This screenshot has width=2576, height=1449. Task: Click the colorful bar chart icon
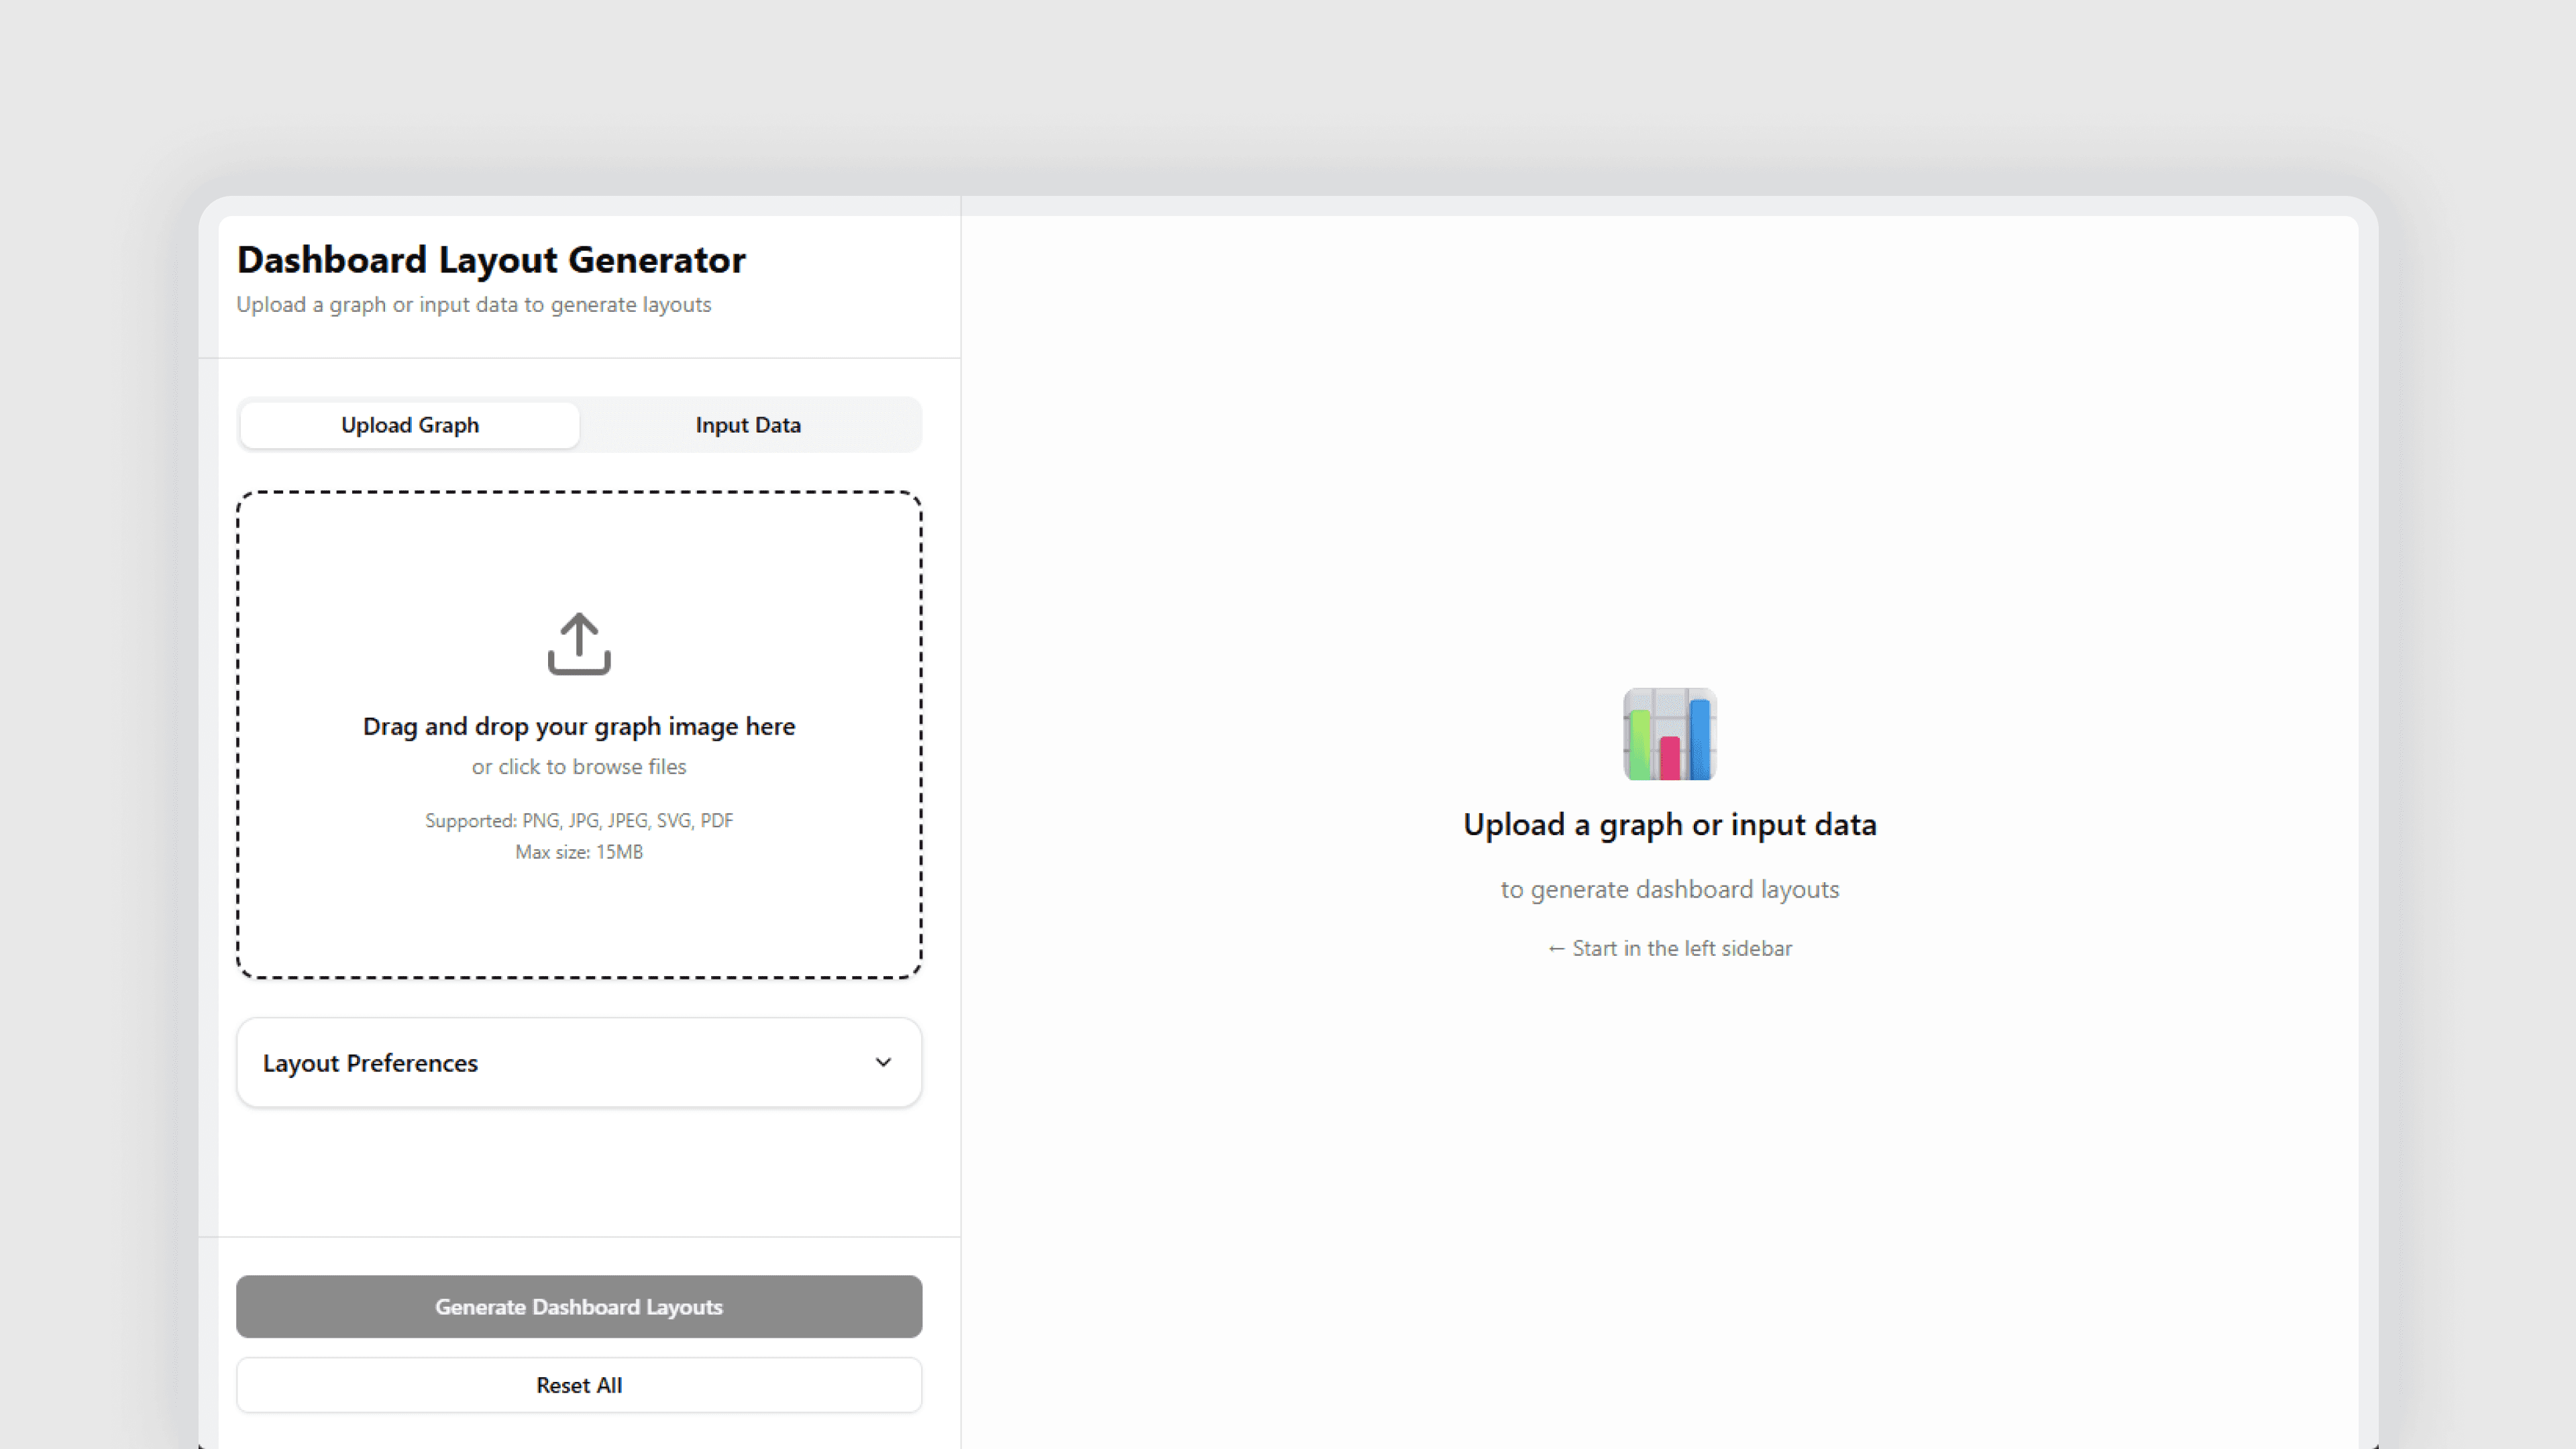tap(1669, 734)
